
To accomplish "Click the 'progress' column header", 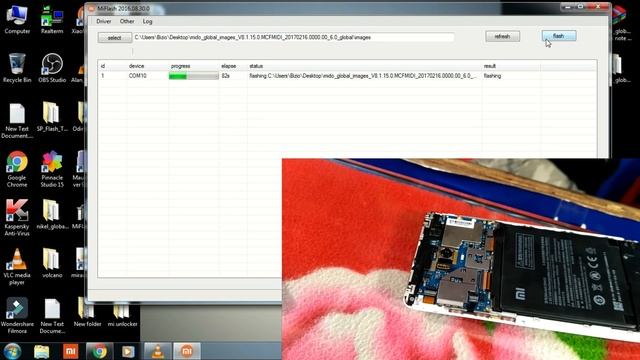I will coord(180,66).
